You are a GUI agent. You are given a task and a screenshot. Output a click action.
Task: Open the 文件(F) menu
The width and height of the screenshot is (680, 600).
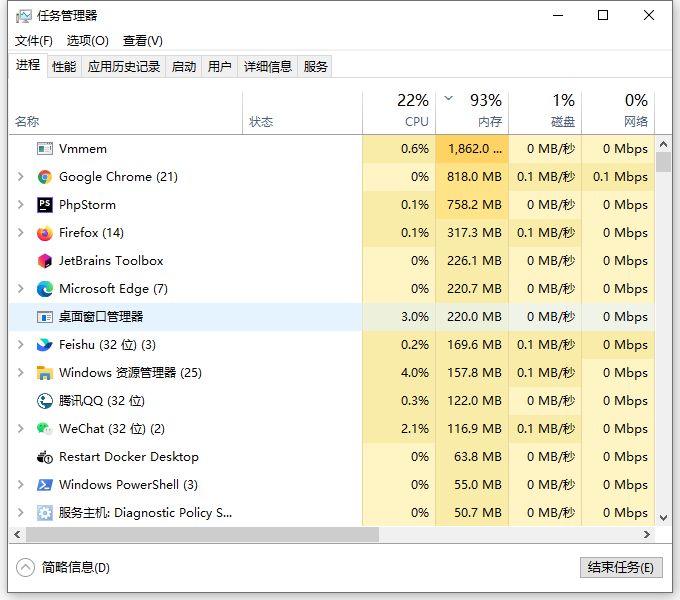point(34,41)
